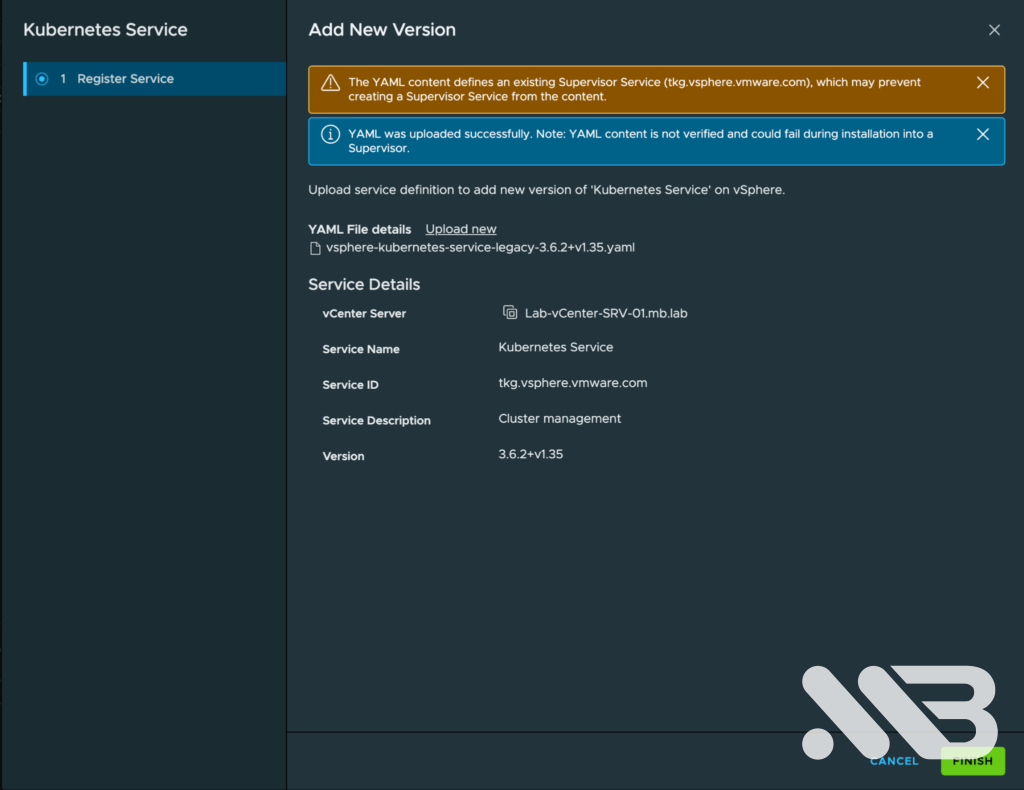Image resolution: width=1024 pixels, height=790 pixels.
Task: Click the Upload service definition instruction text
Action: pyautogui.click(x=547, y=190)
